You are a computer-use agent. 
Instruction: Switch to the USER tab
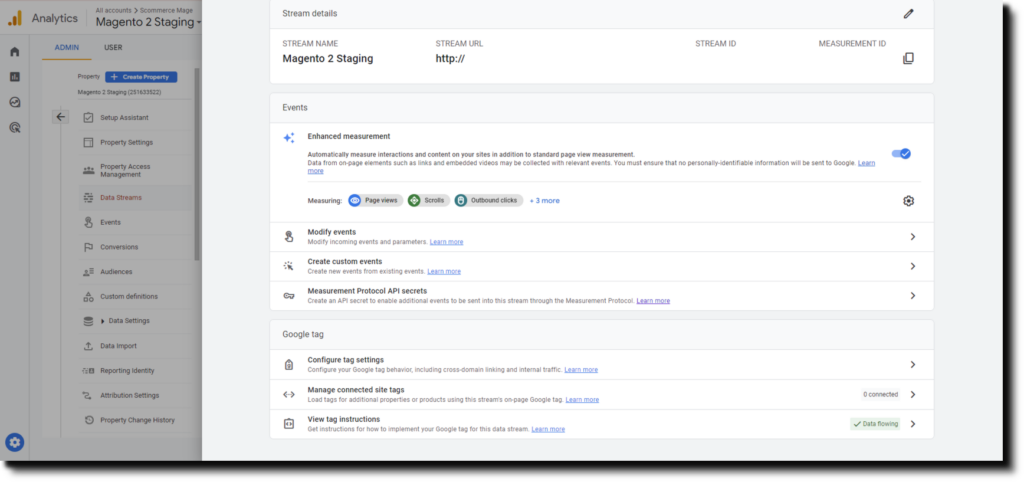click(x=113, y=48)
